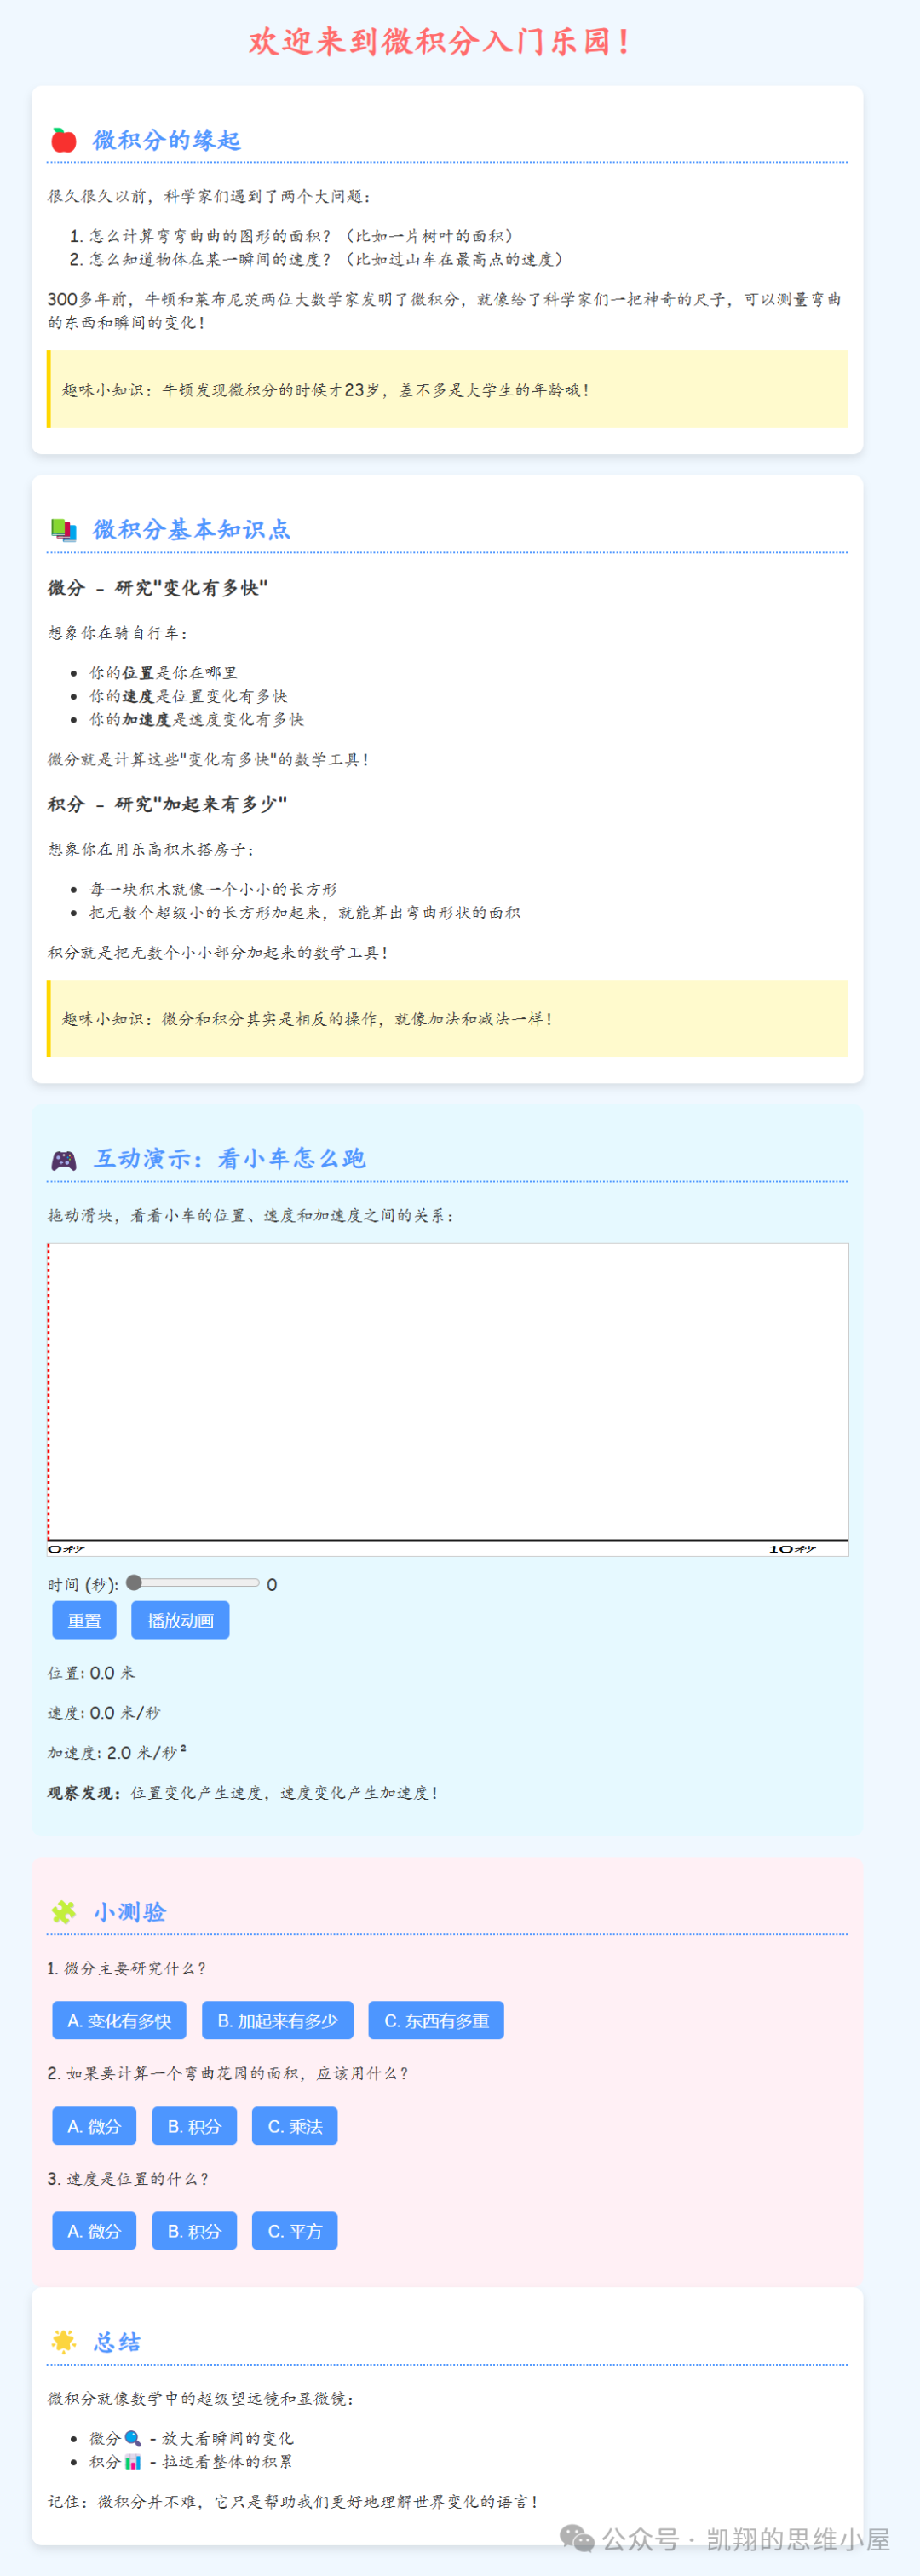This screenshot has width=920, height=2576.
Task: Click the red dashed time marker line
Action: (48, 1392)
